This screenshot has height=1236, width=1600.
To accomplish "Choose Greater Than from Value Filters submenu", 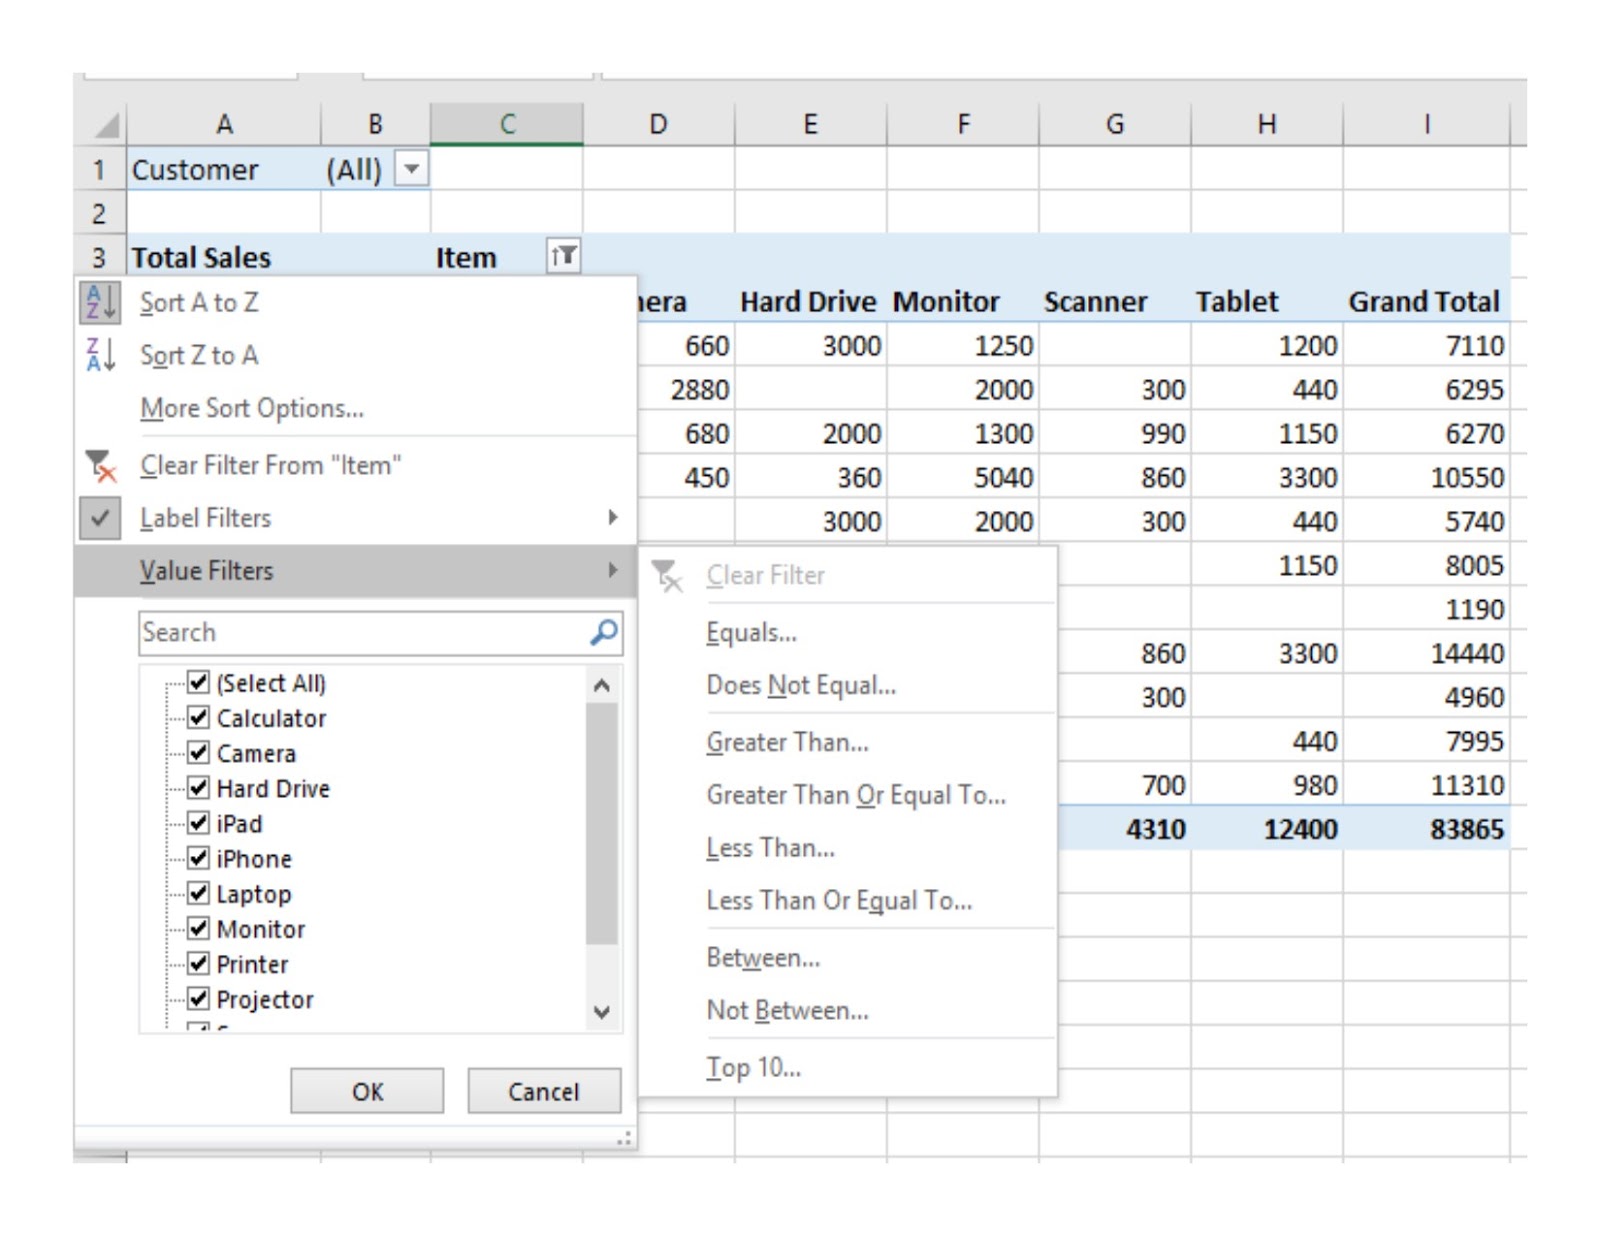I will (x=787, y=741).
